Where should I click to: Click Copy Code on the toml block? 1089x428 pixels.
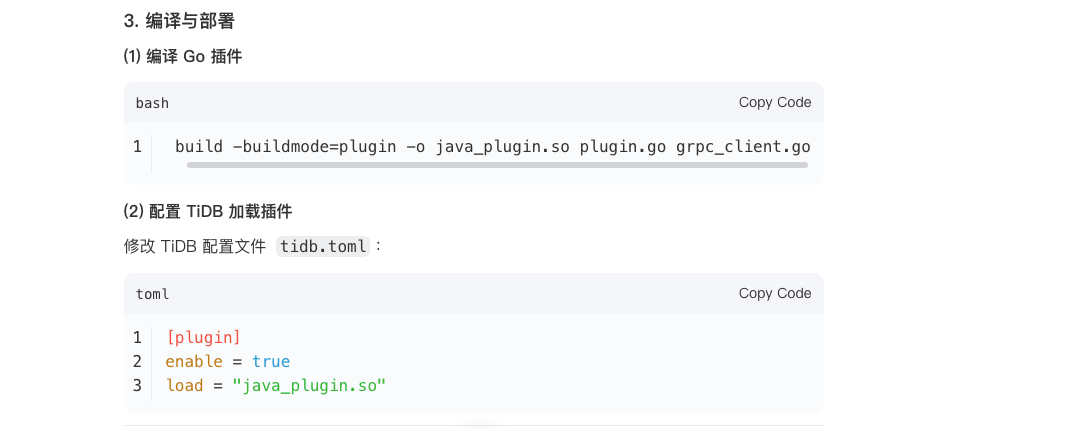coord(774,293)
